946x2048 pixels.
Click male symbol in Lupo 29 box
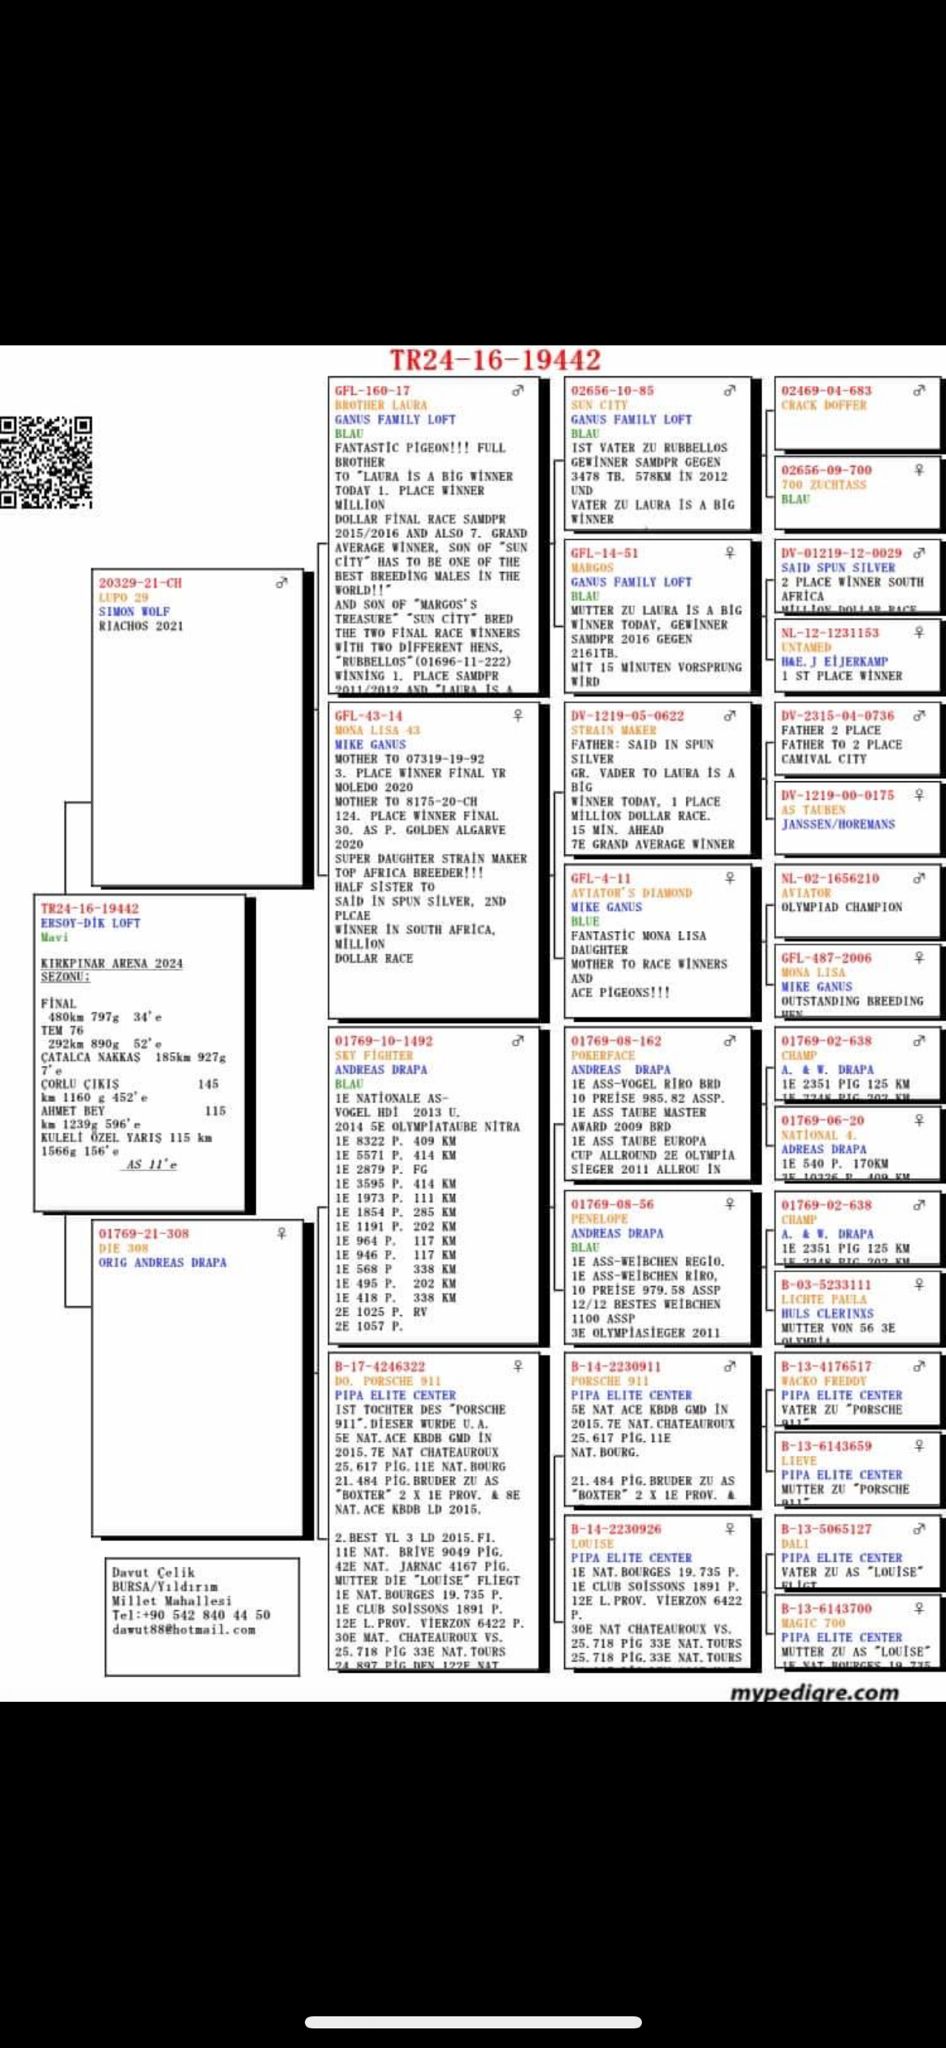(x=281, y=582)
